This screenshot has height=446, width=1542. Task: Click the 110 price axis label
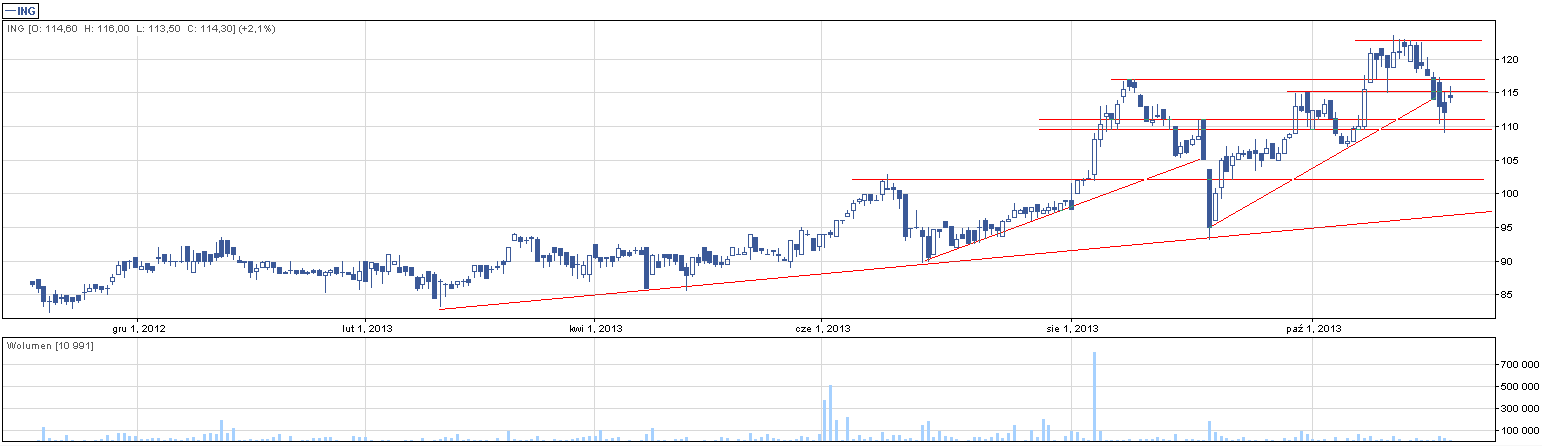(x=1511, y=127)
